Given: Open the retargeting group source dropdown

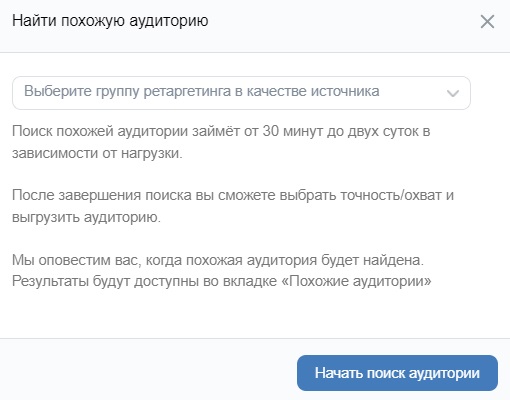Looking at the screenshot, I should click(241, 93).
